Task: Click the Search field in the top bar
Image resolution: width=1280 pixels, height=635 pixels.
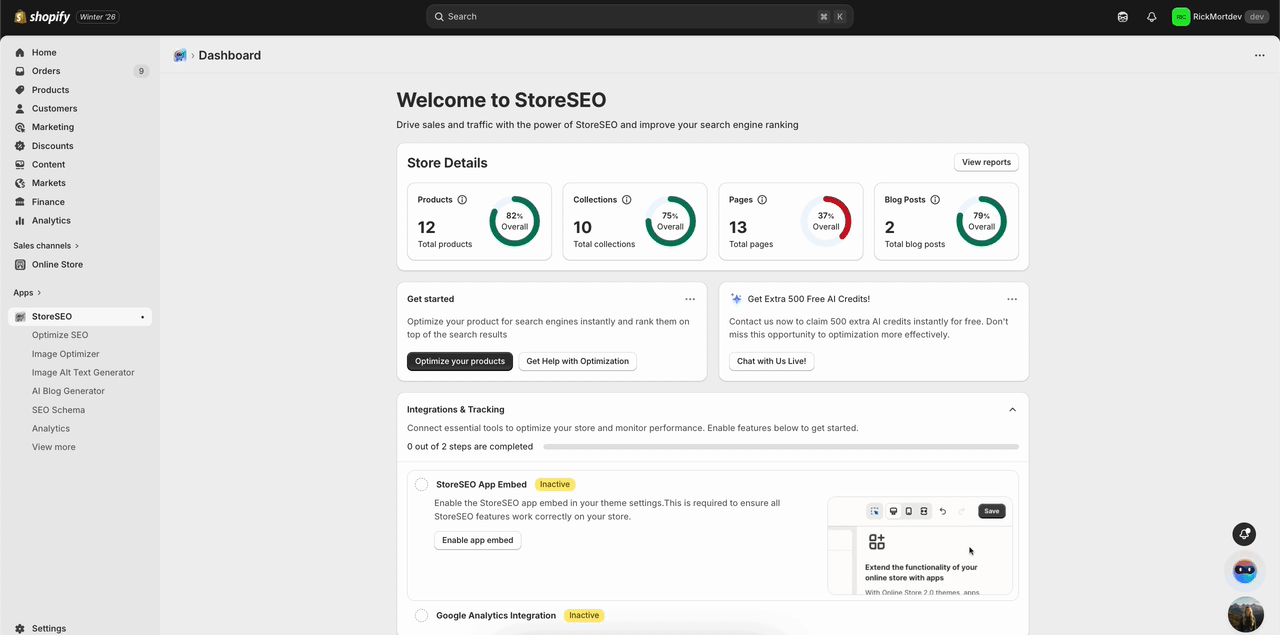Action: pos(640,16)
